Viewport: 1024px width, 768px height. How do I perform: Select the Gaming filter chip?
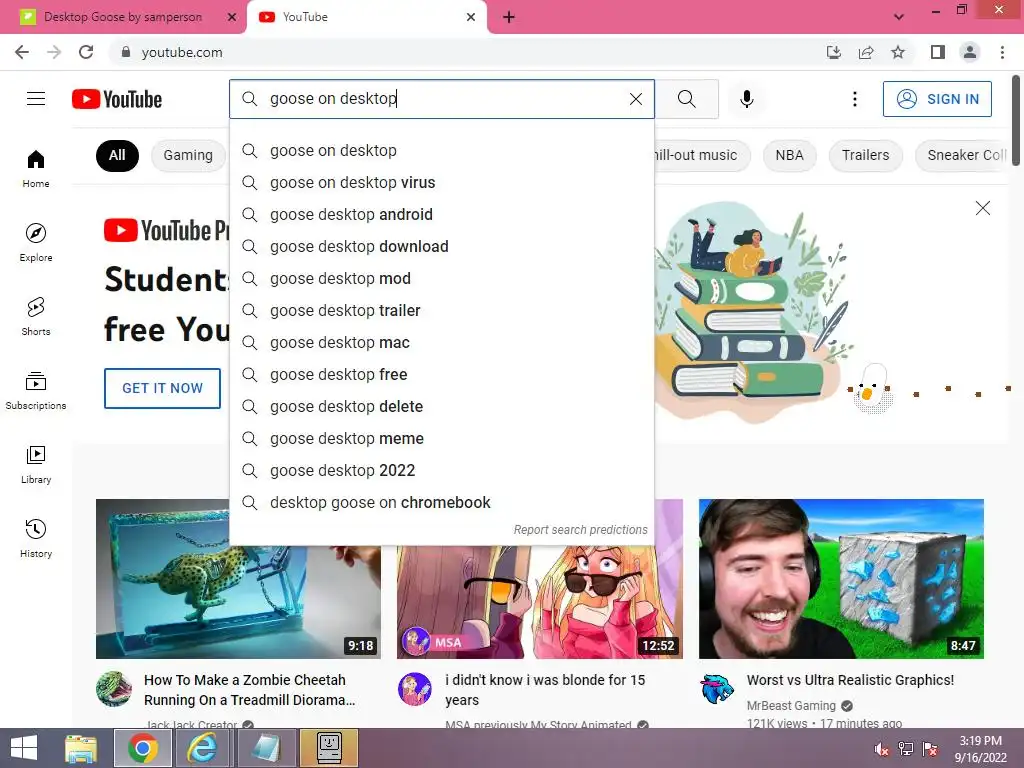pyautogui.click(x=188, y=155)
